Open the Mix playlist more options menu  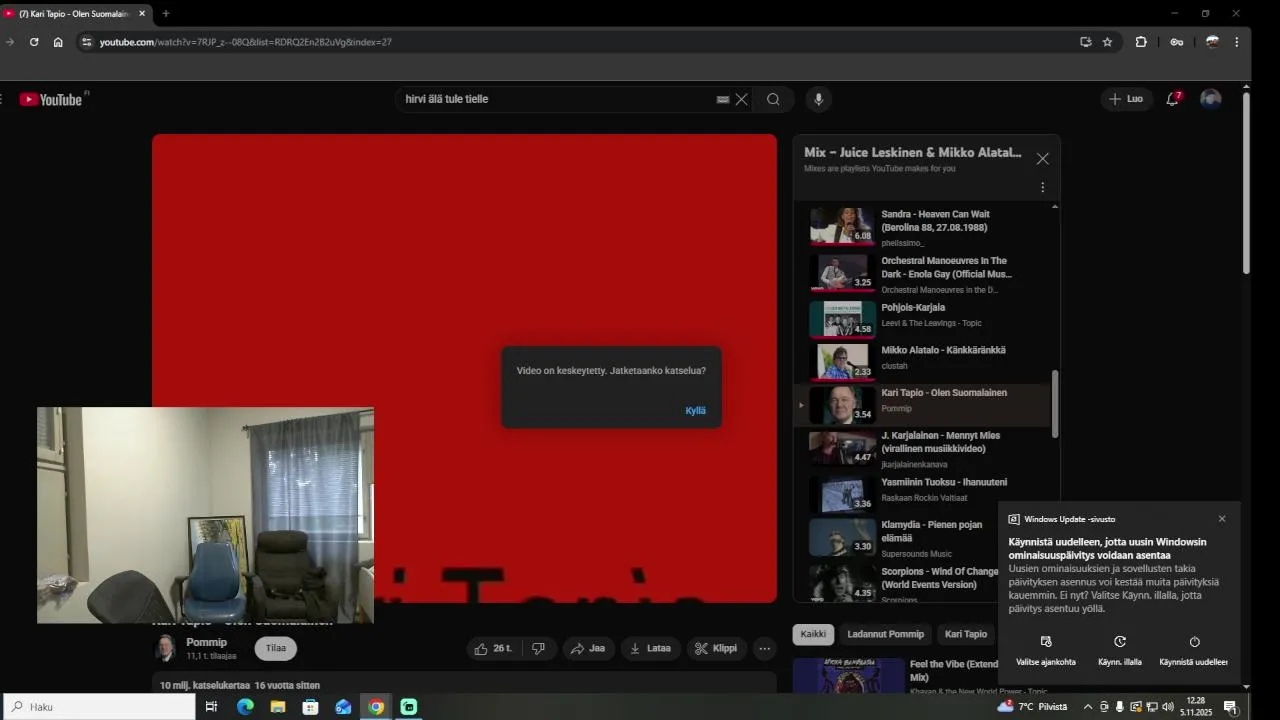coord(1042,187)
